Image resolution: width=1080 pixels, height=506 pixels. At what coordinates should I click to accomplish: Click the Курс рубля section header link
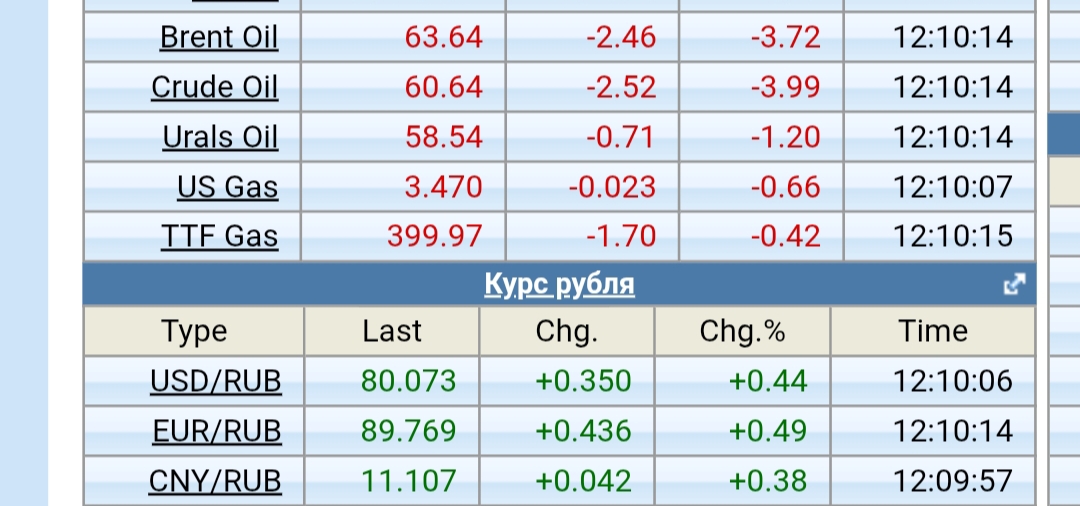click(559, 285)
